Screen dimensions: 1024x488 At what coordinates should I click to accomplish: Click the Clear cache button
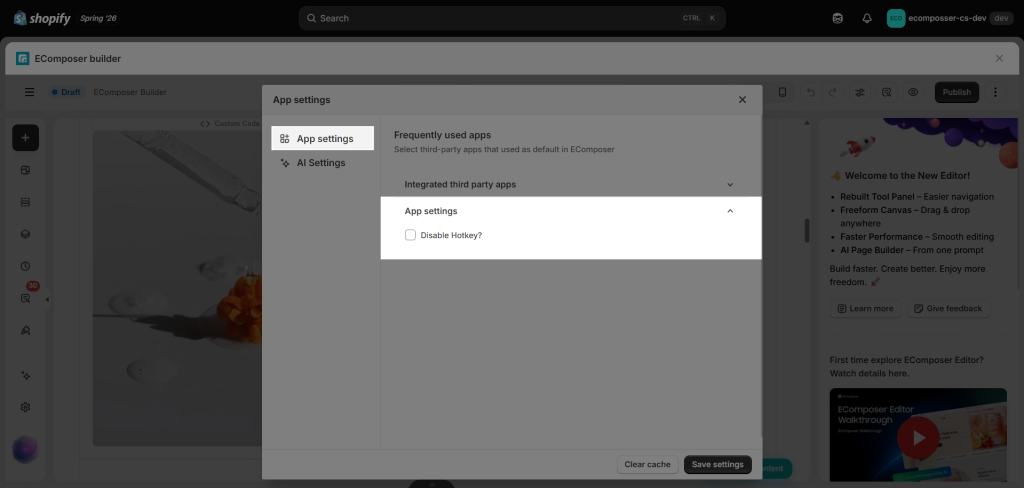click(x=647, y=464)
